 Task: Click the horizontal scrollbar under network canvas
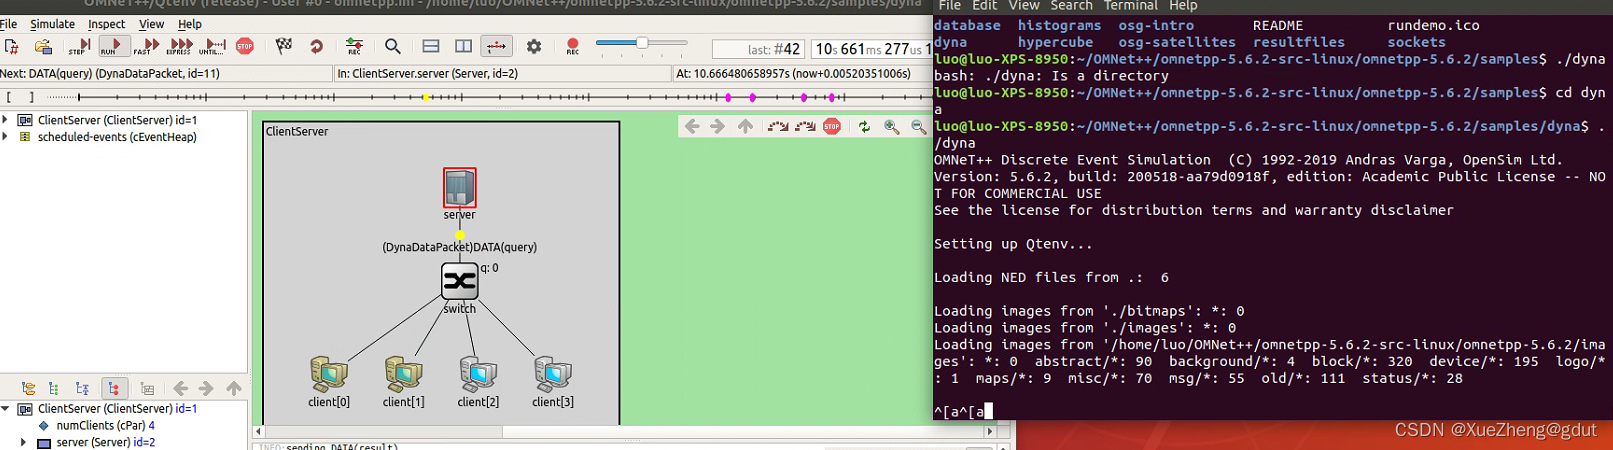[625, 432]
